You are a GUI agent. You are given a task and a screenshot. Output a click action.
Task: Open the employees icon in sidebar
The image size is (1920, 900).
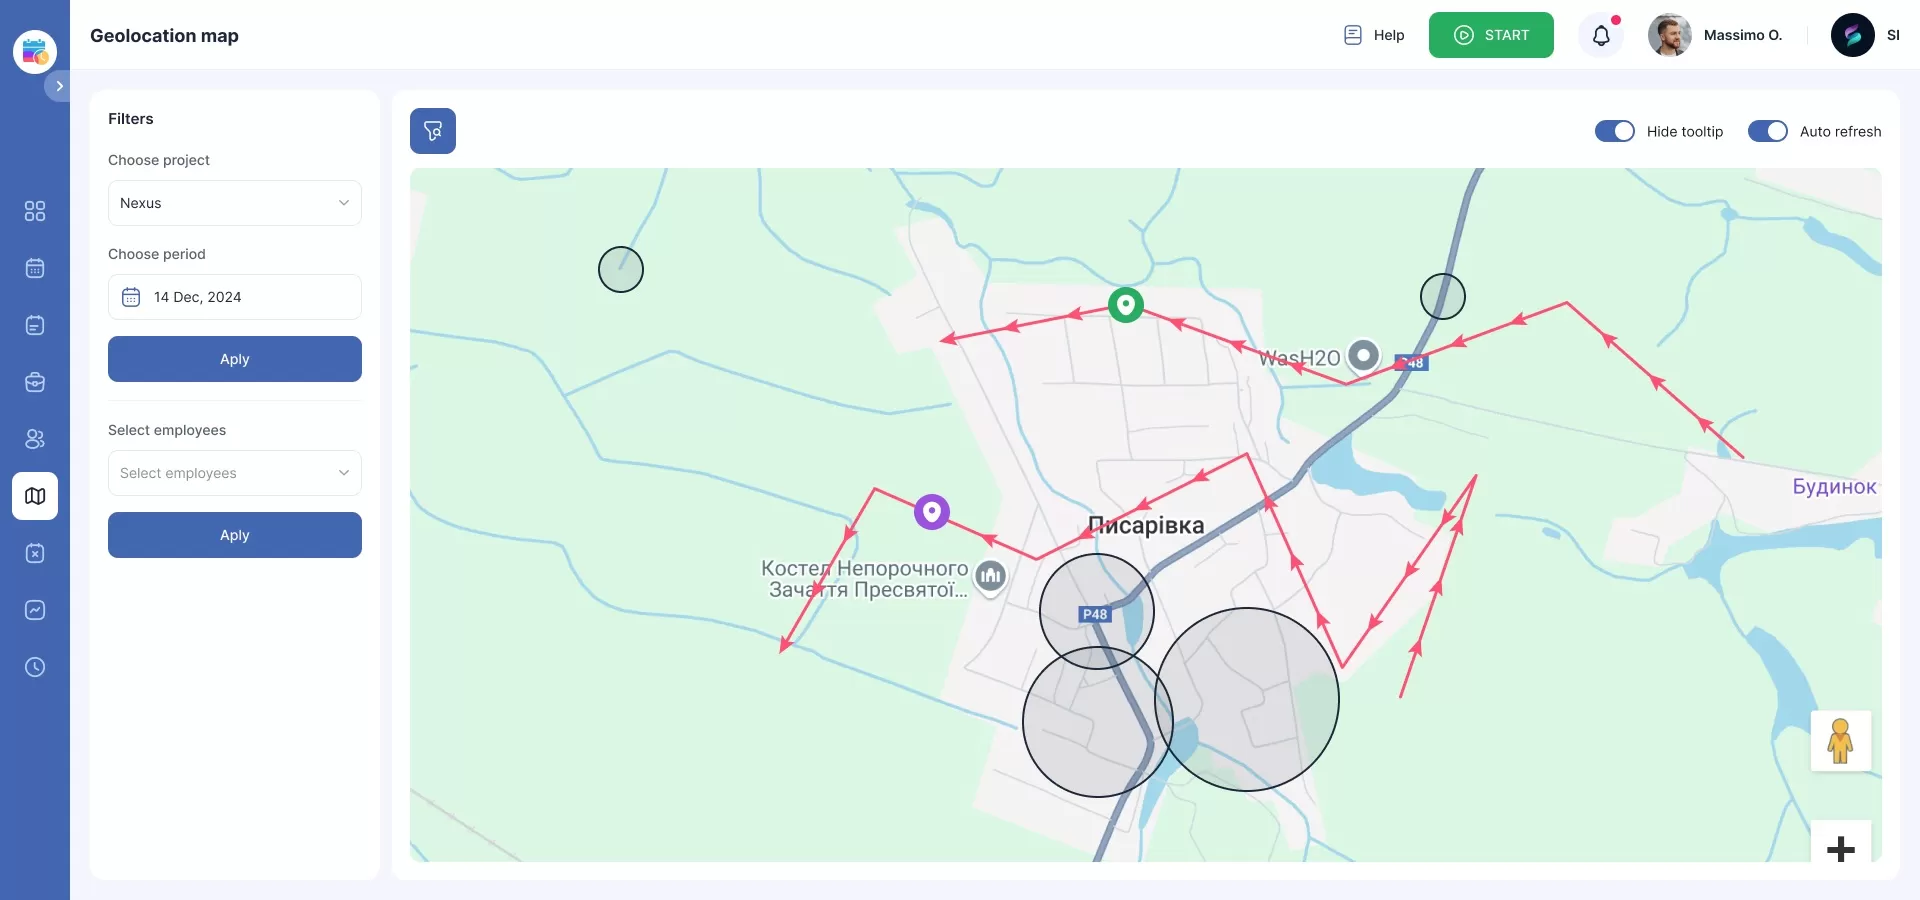(x=35, y=439)
